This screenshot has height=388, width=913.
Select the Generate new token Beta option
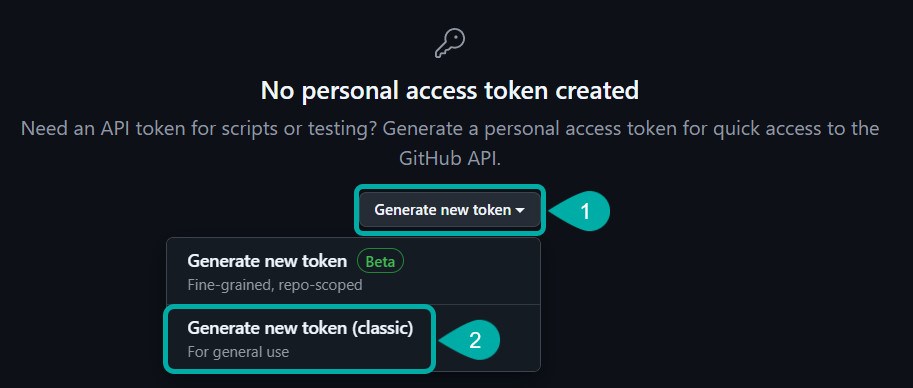coord(353,271)
